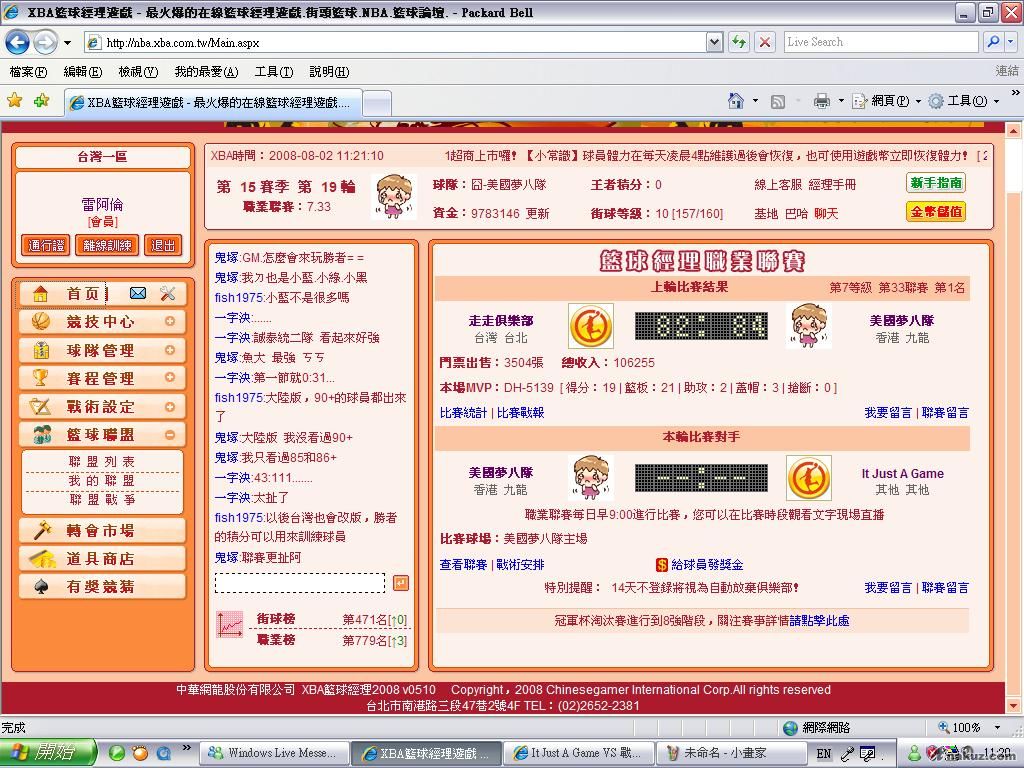Click the It Just A Game team logo
The width and height of the screenshot is (1024, 768).
click(x=808, y=478)
